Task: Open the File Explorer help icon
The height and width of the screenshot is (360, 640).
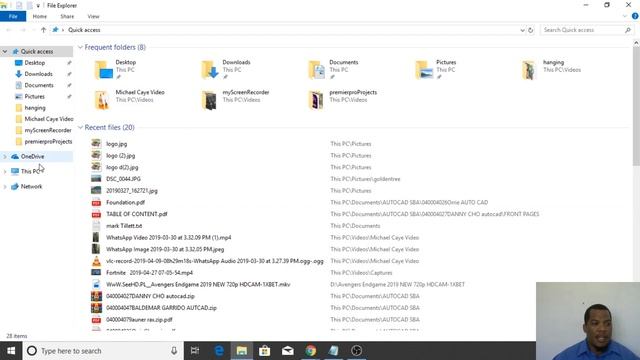Action: 635,16
